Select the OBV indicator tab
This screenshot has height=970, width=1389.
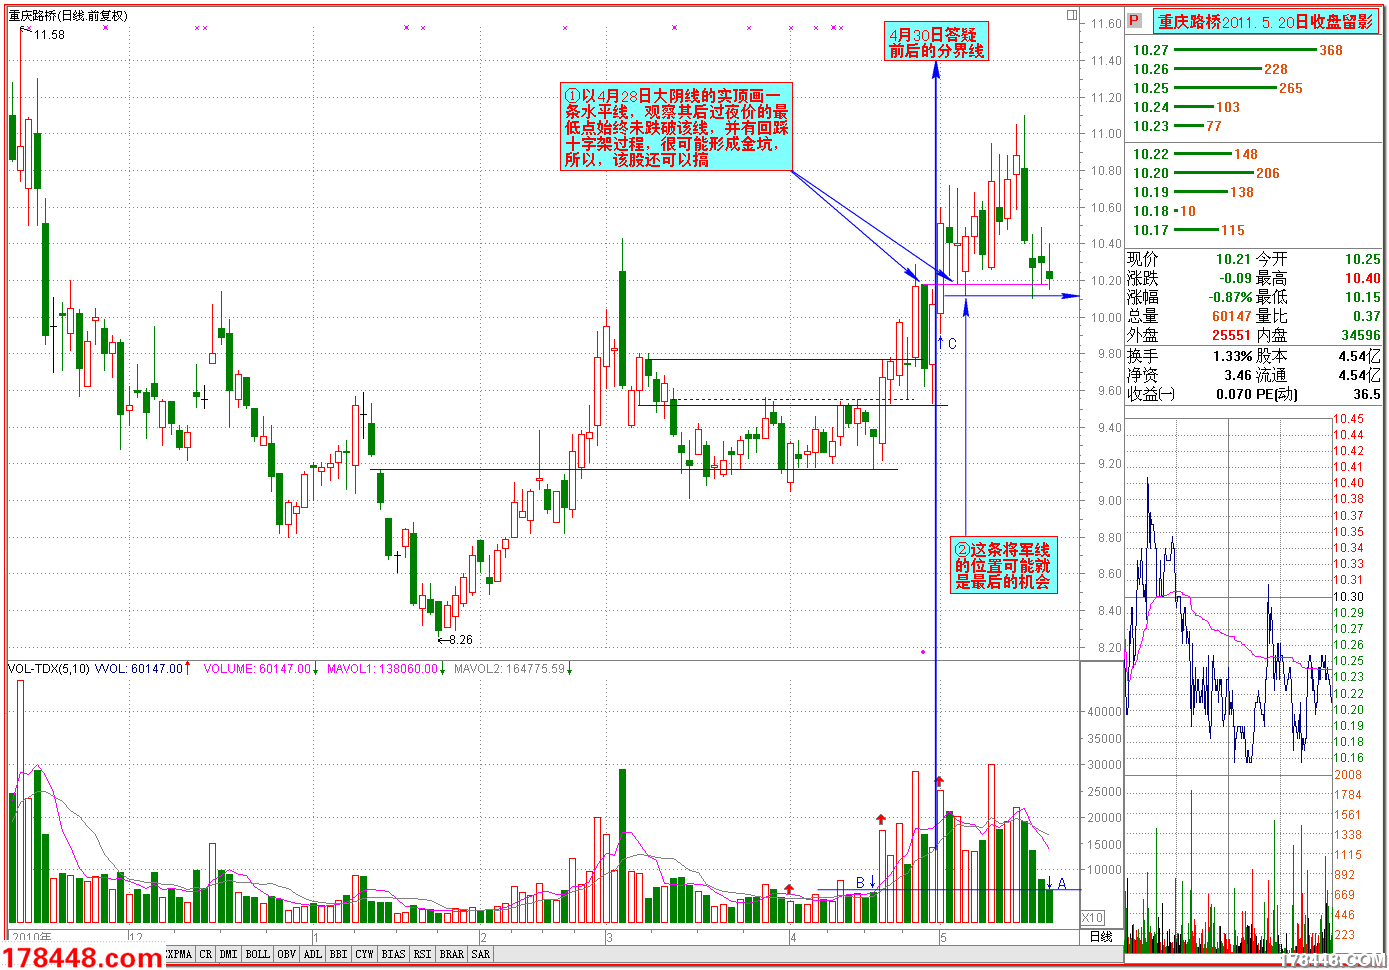[x=287, y=954]
